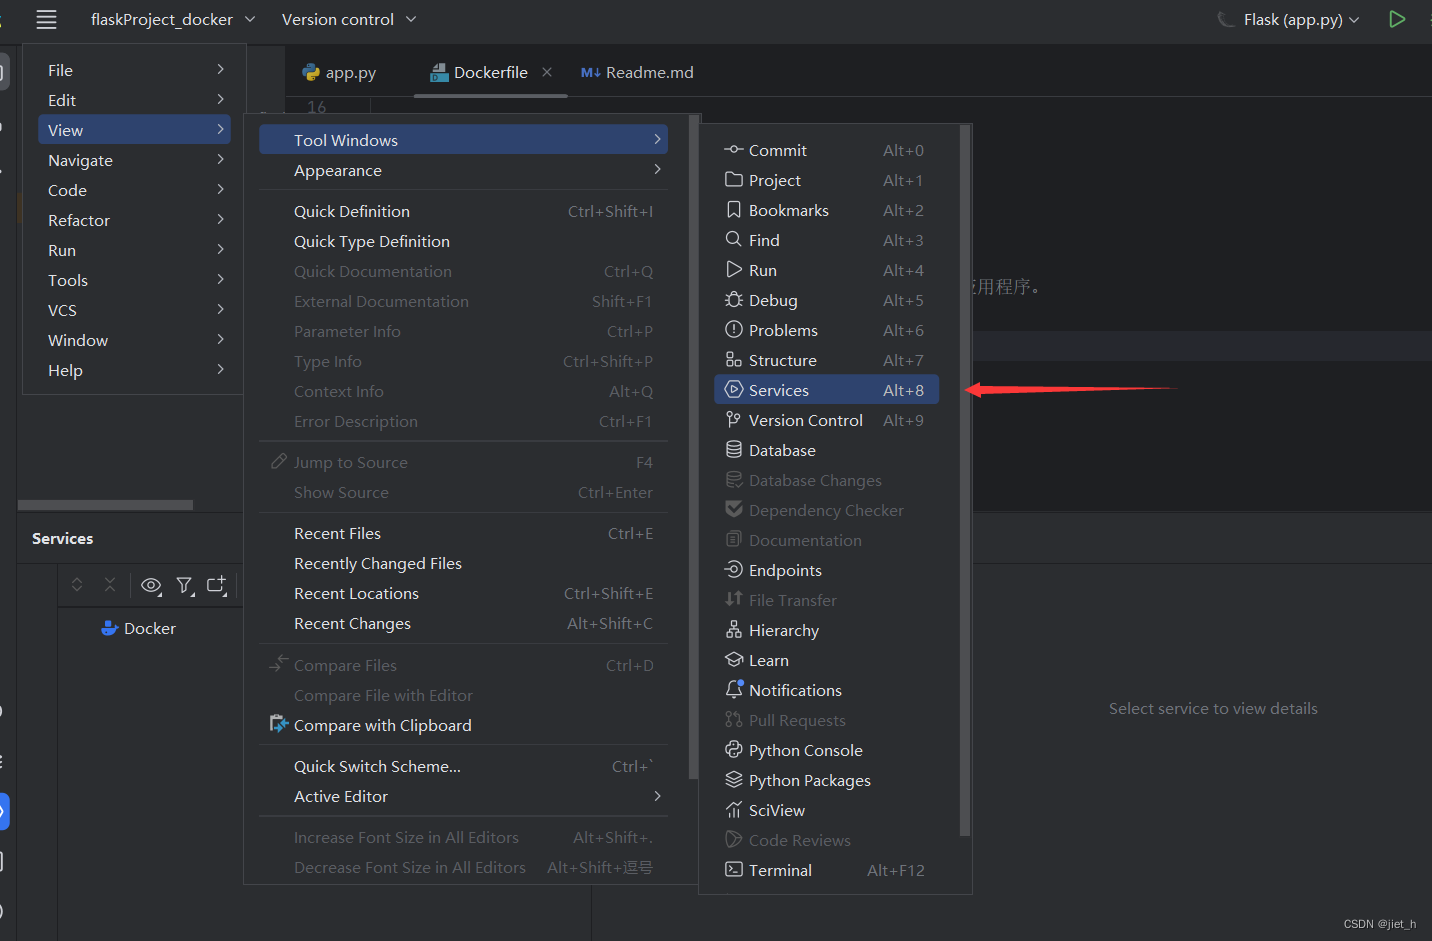The image size is (1432, 941).
Task: Select Services in Tool Windows submenu
Action: point(826,390)
